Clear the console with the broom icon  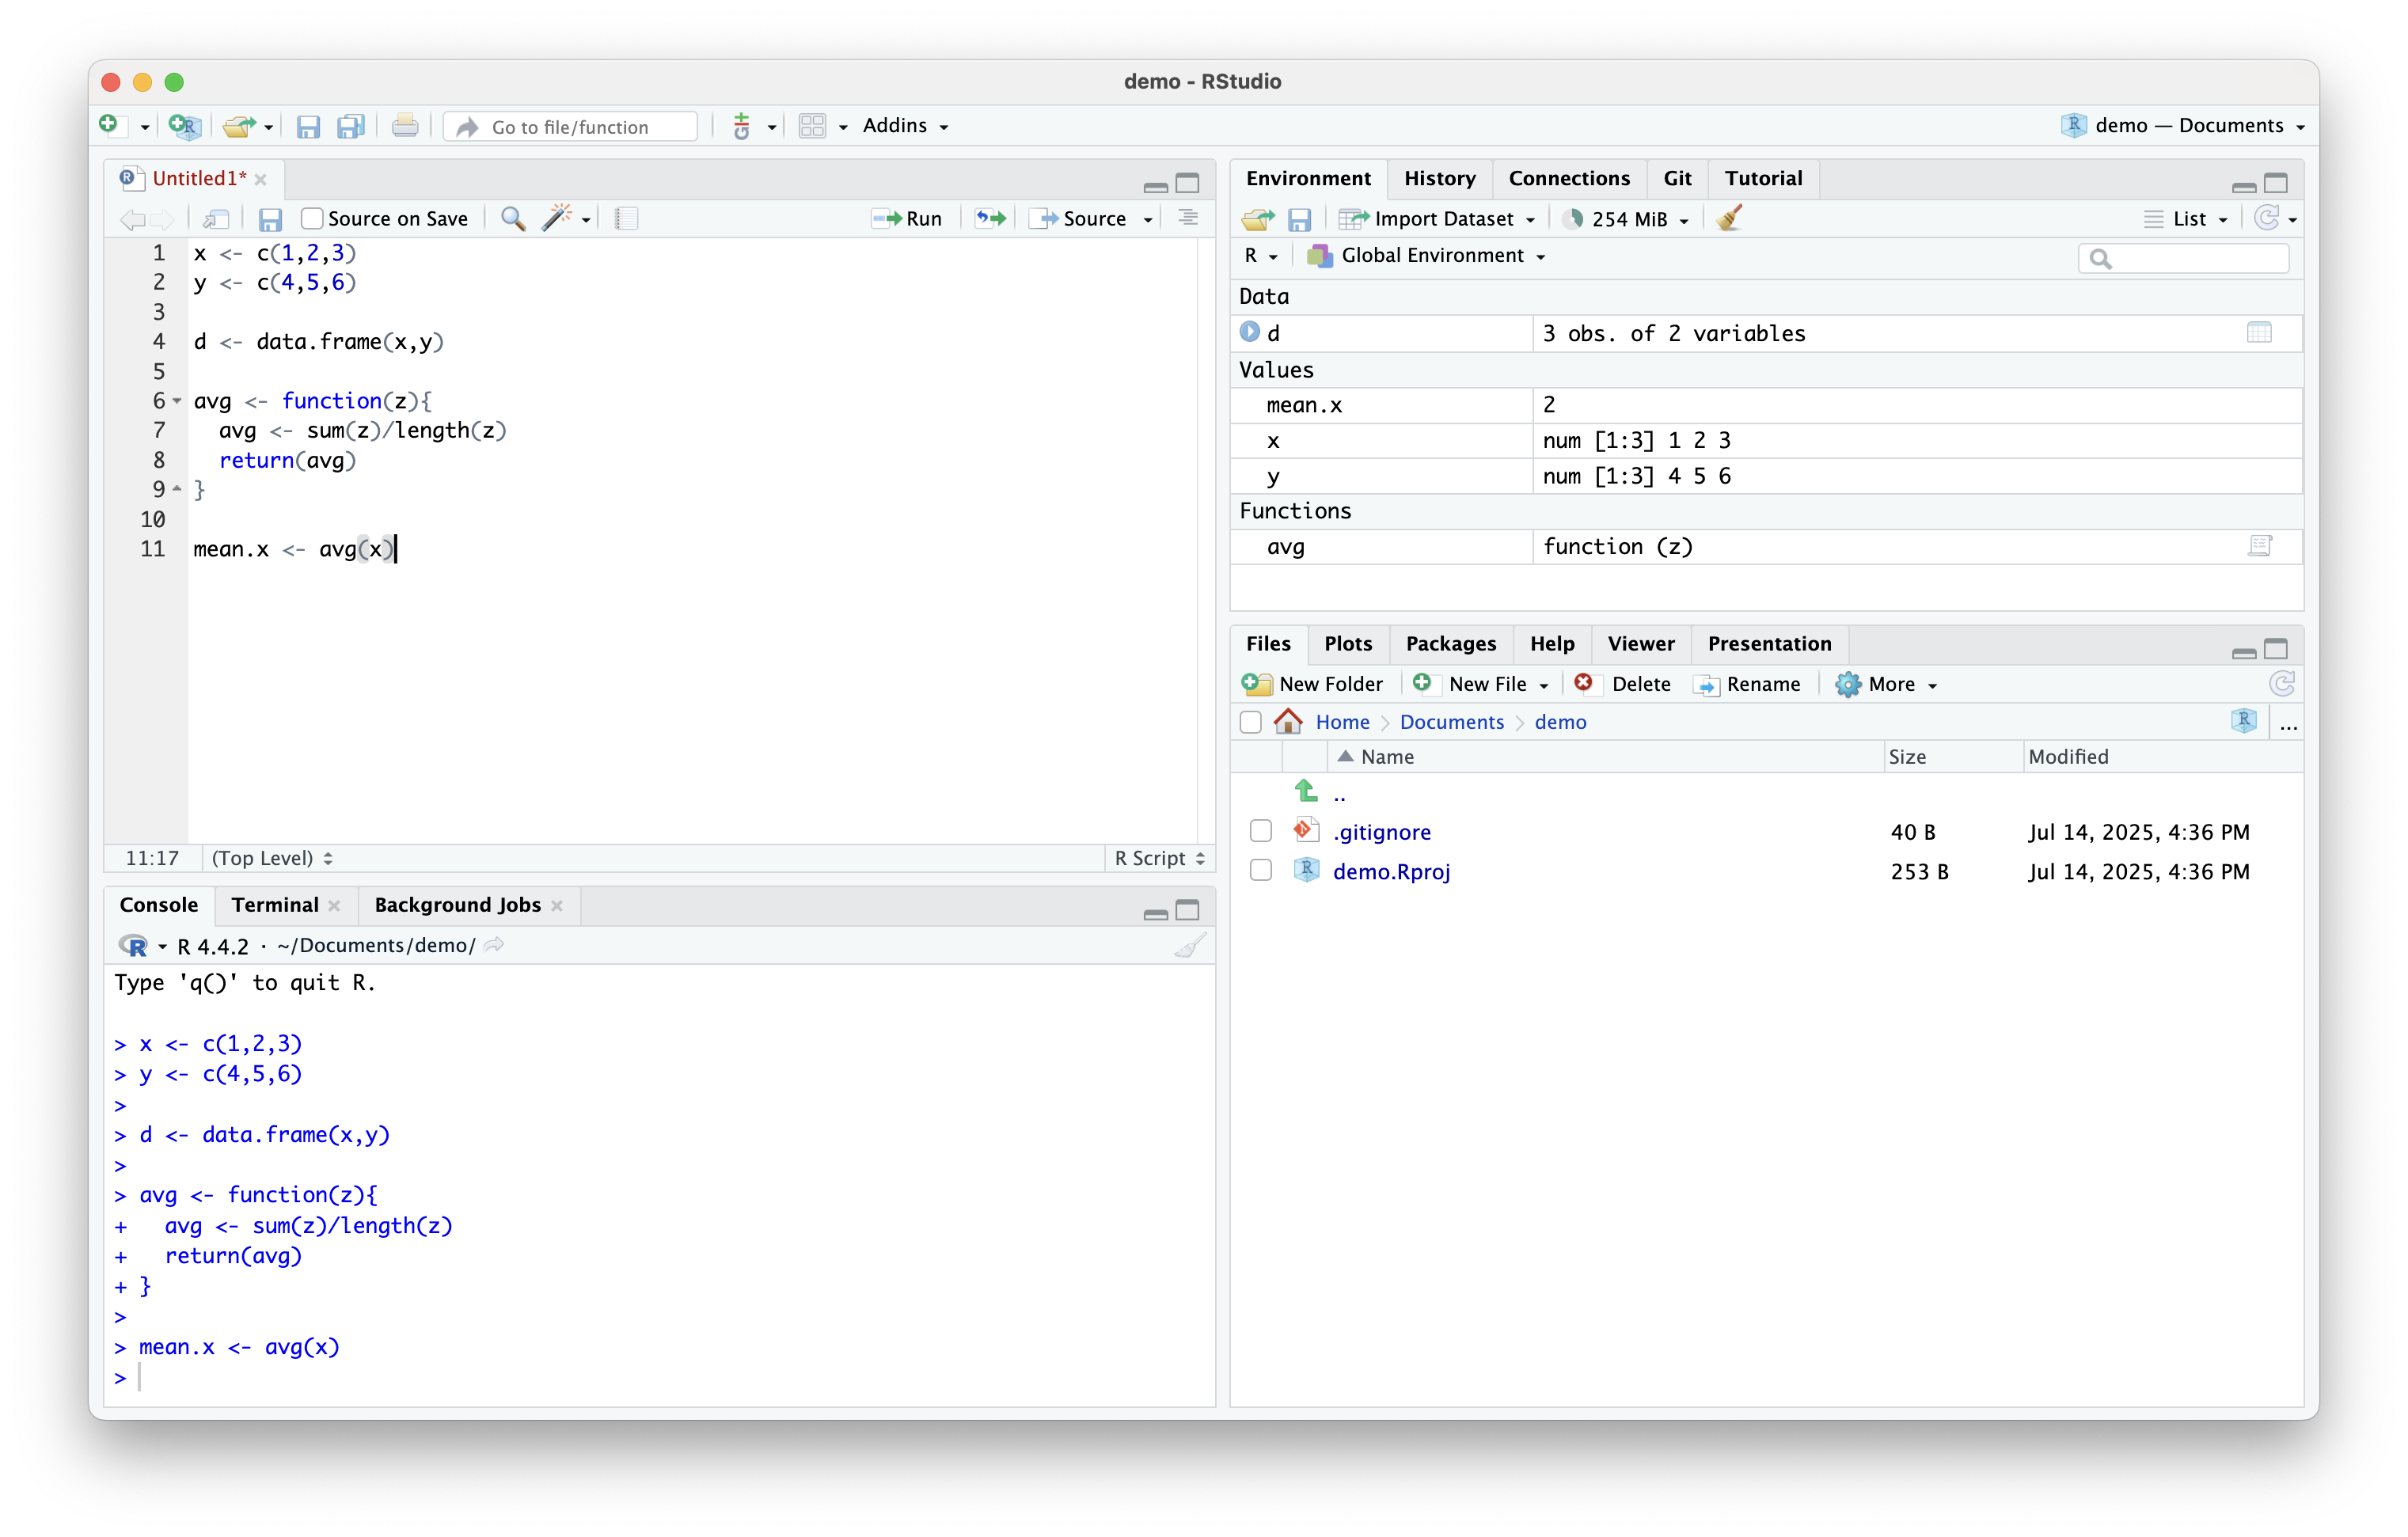pos(1189,945)
